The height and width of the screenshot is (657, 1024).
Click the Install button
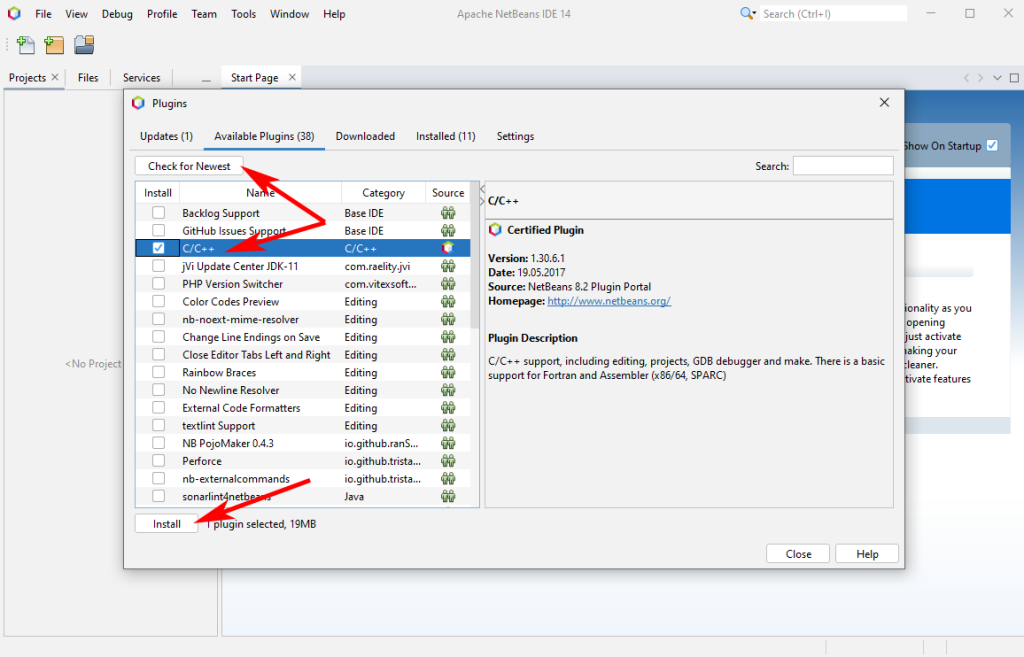(167, 524)
